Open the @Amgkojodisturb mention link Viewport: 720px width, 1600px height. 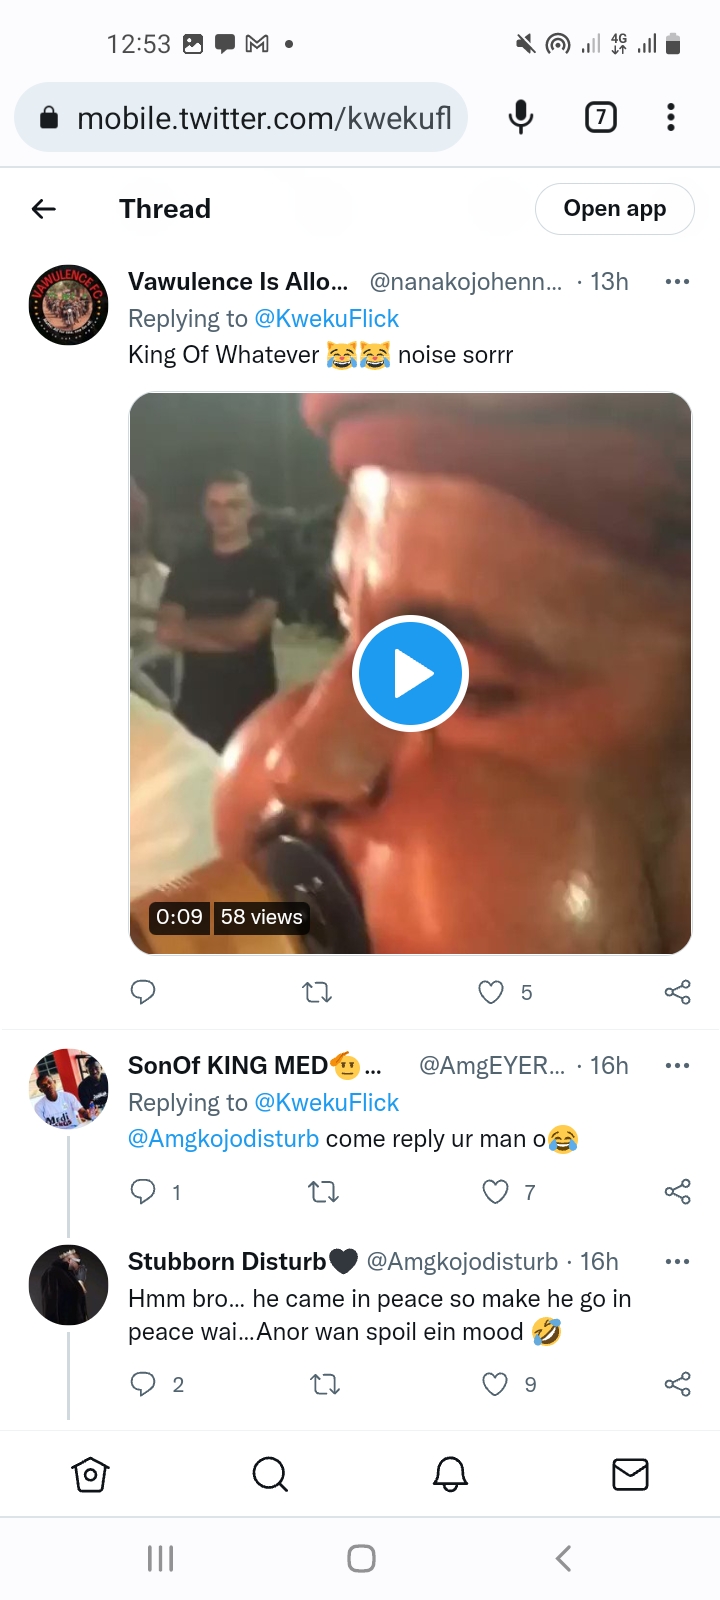point(223,1139)
